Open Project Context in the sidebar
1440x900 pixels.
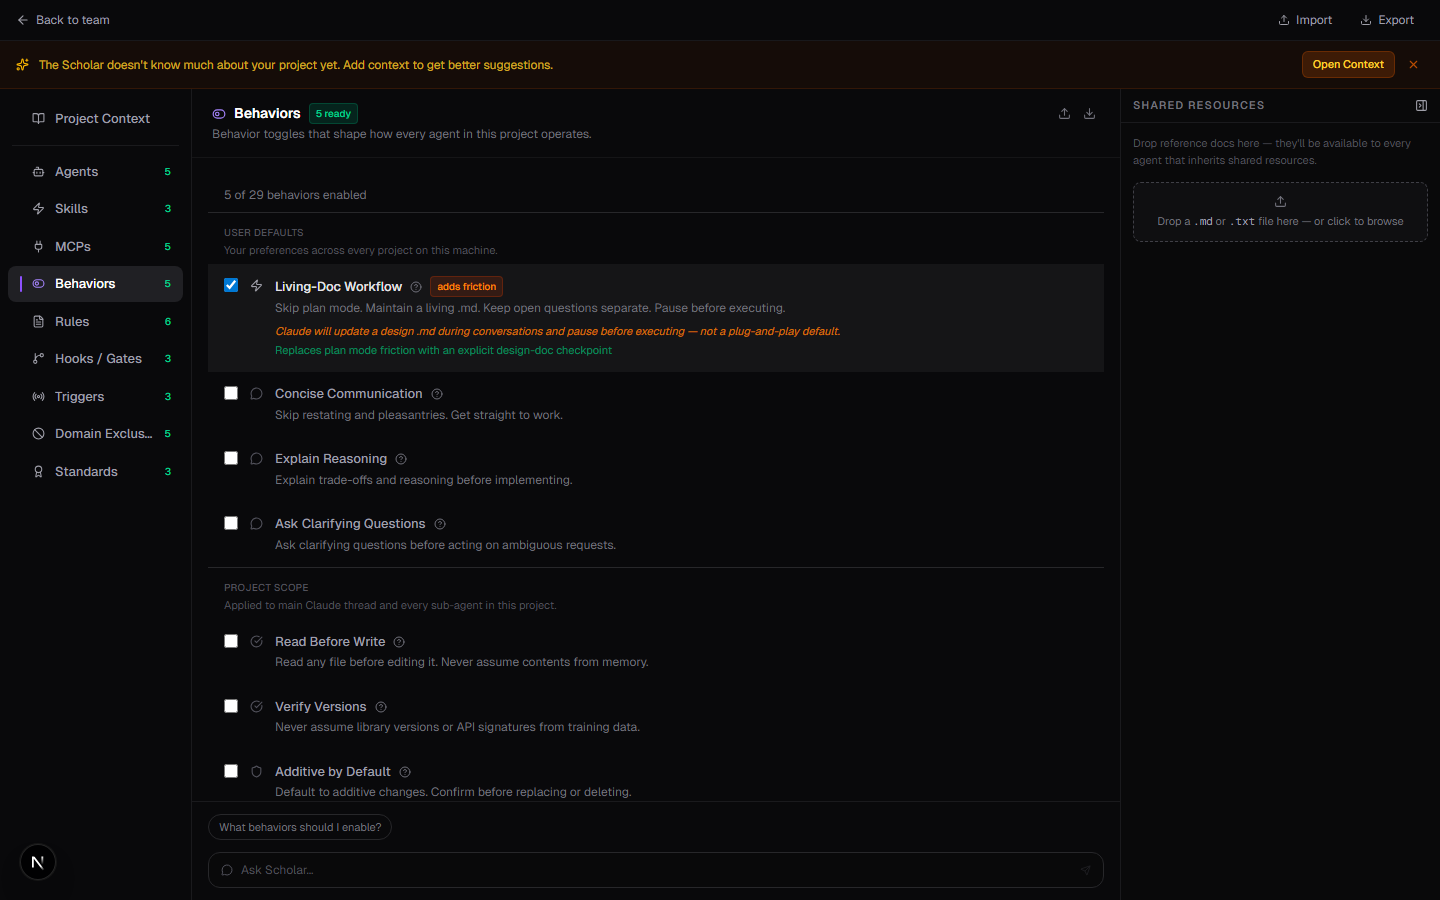coord(95,118)
